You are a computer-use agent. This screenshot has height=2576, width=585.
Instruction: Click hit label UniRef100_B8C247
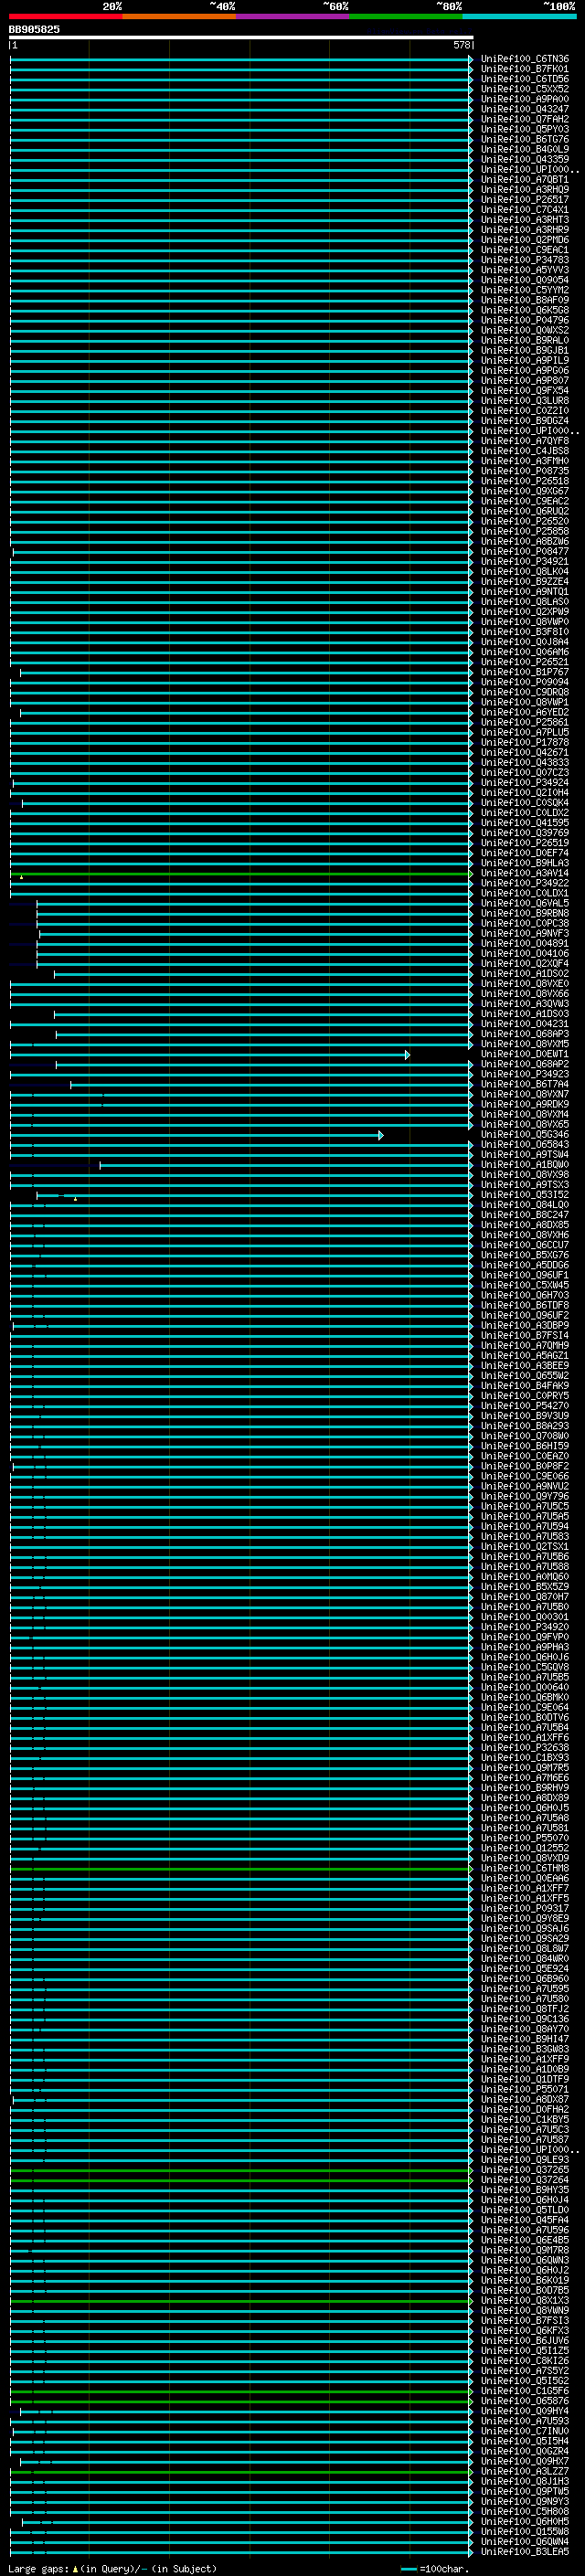pyautogui.click(x=525, y=1215)
